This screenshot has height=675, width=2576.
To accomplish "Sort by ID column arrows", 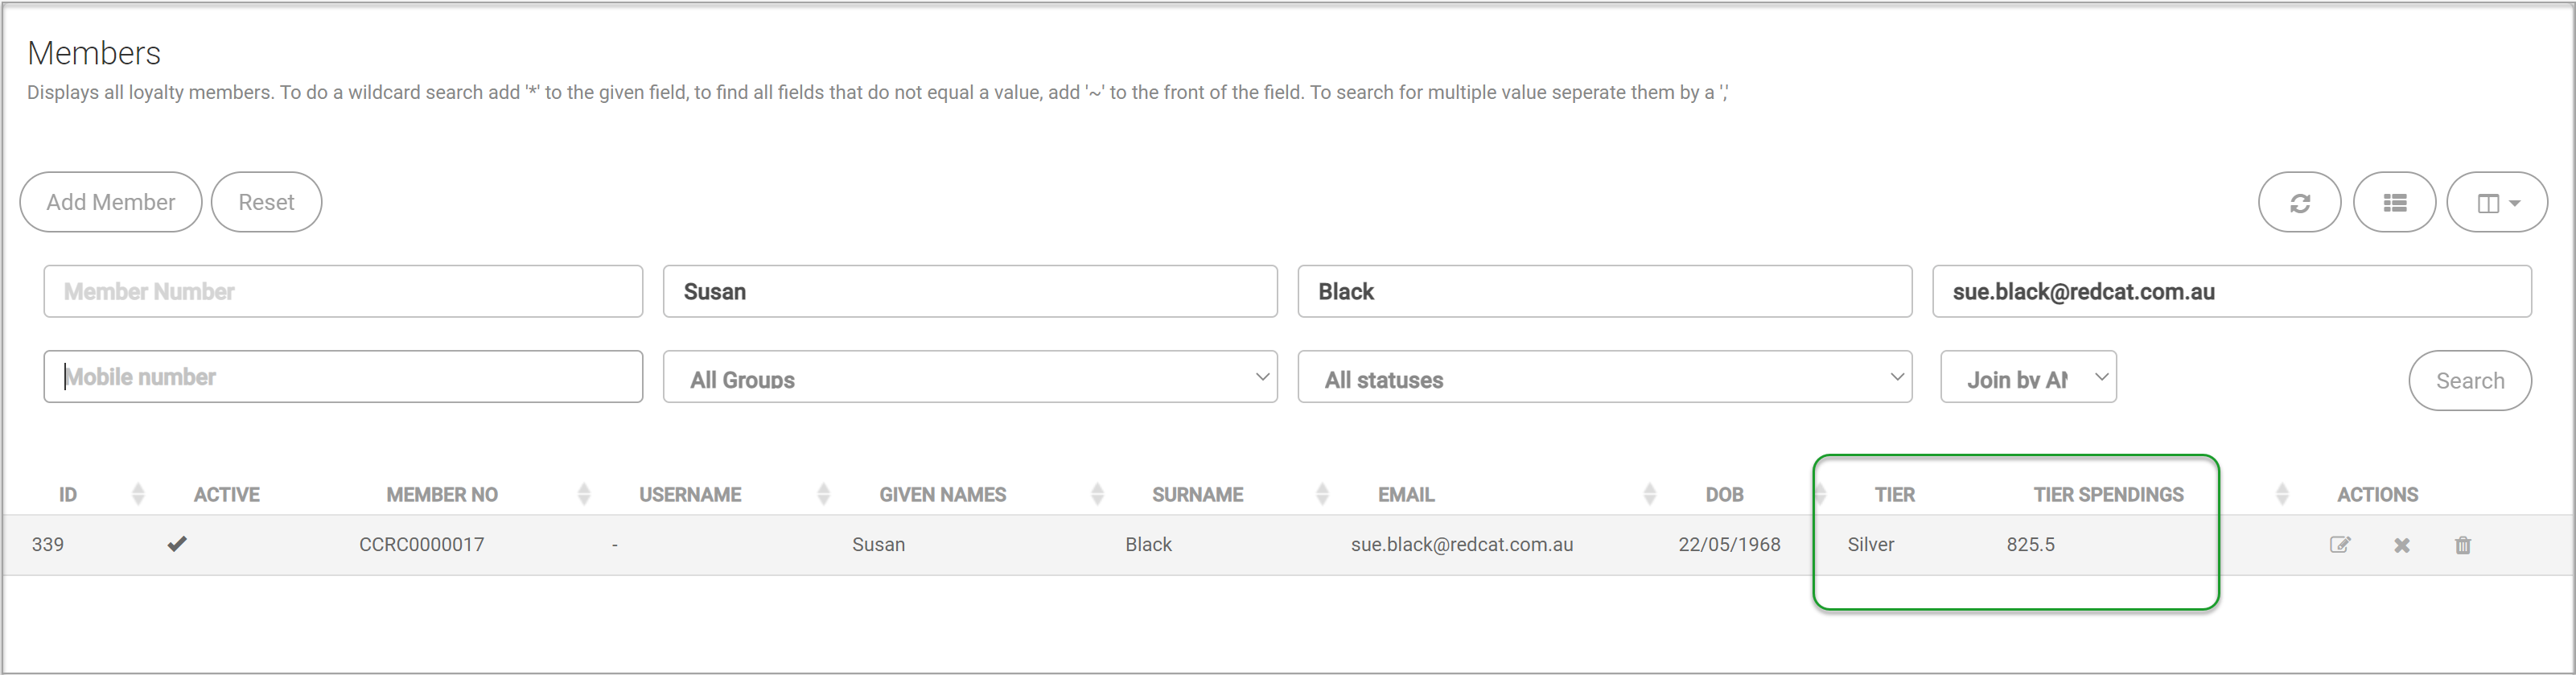I will [138, 494].
